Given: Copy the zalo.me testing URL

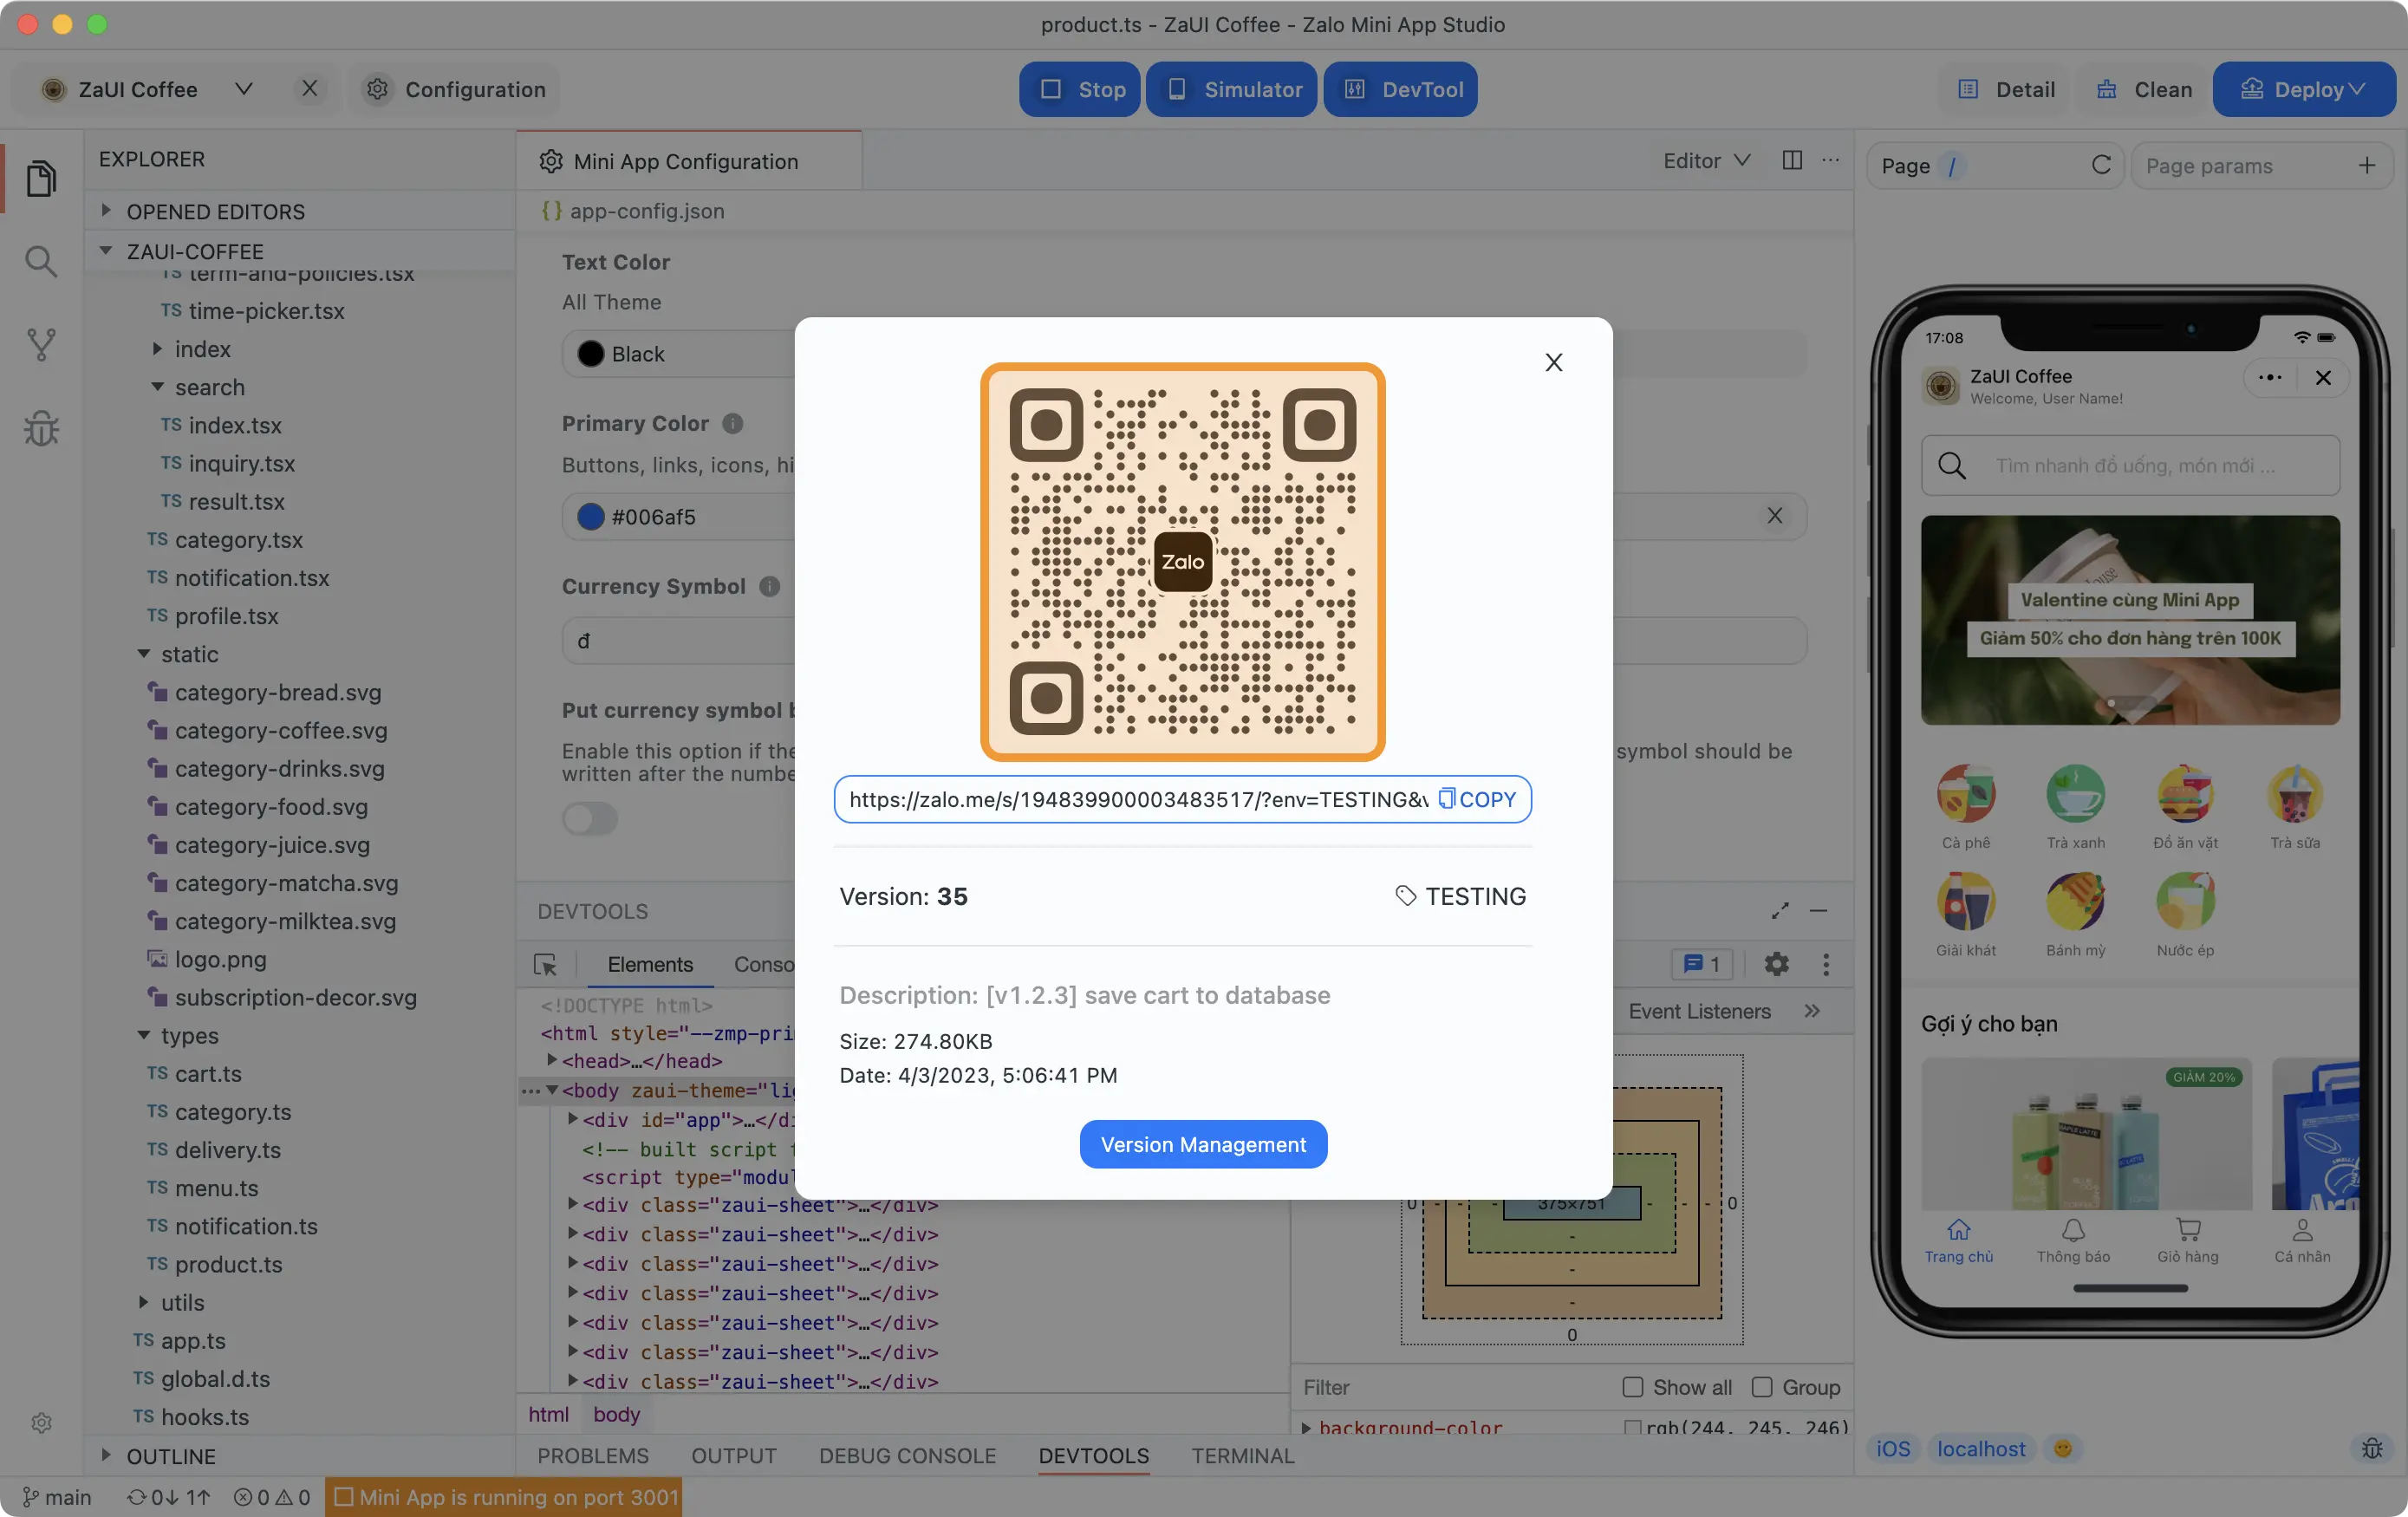Looking at the screenshot, I should click(1477, 799).
